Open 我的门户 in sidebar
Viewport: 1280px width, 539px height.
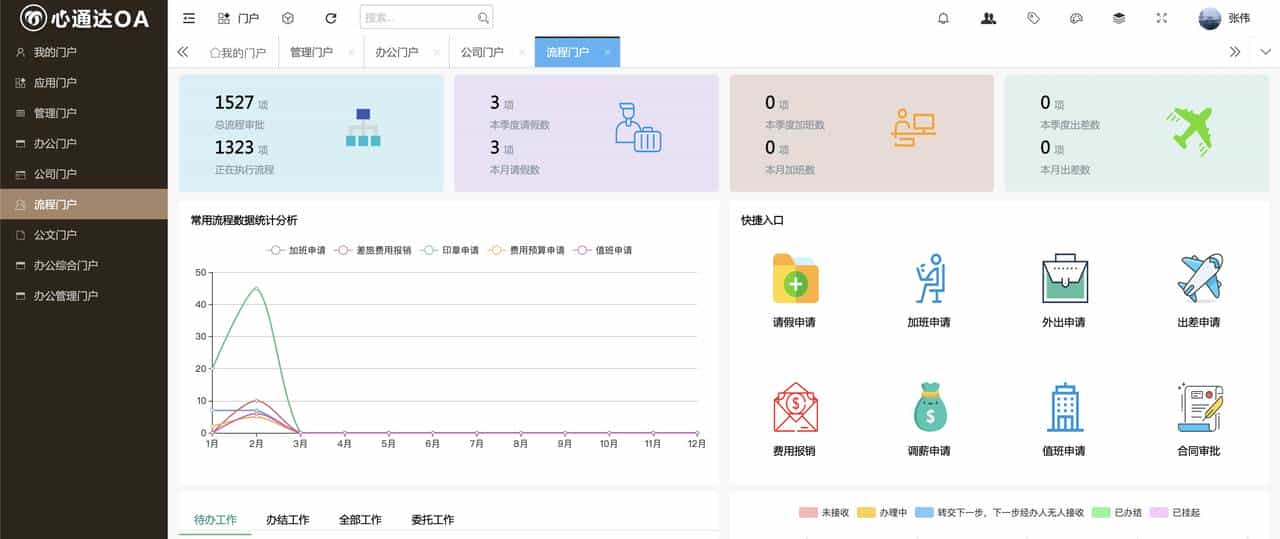[x=84, y=52]
